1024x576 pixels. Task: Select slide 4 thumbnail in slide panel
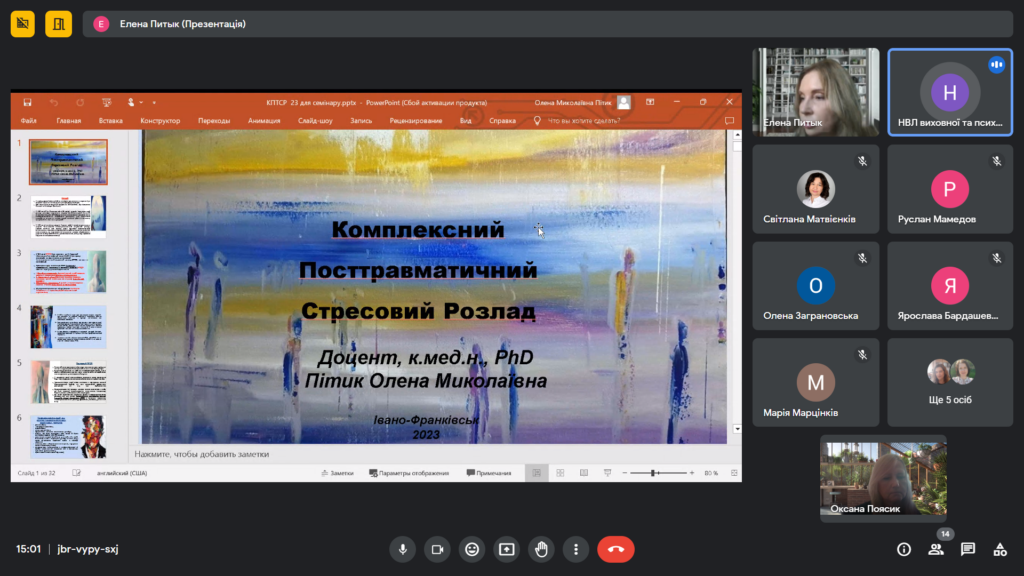(68, 326)
